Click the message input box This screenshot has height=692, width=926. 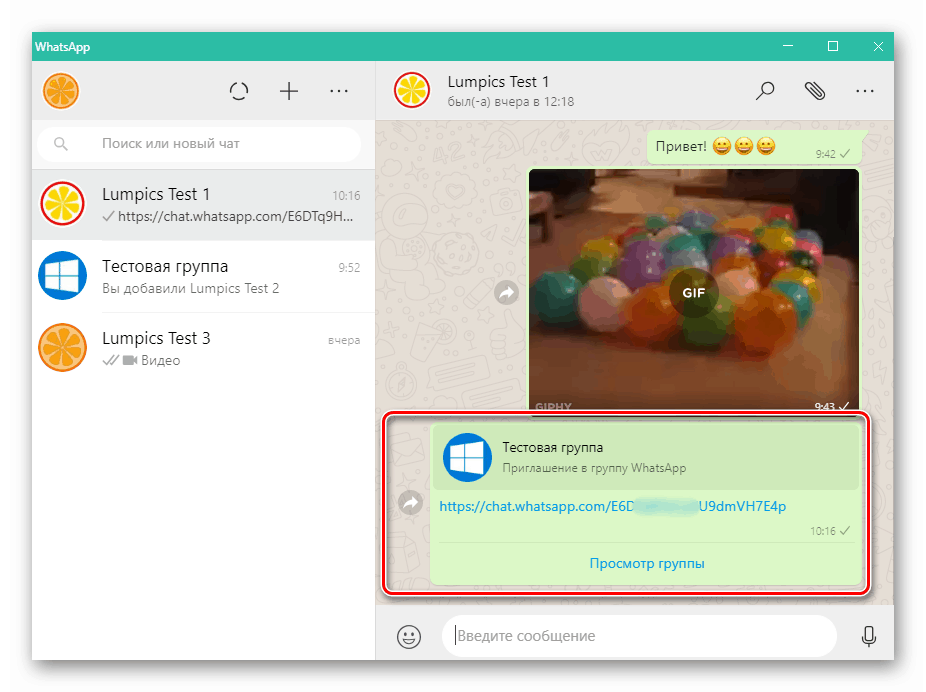640,635
